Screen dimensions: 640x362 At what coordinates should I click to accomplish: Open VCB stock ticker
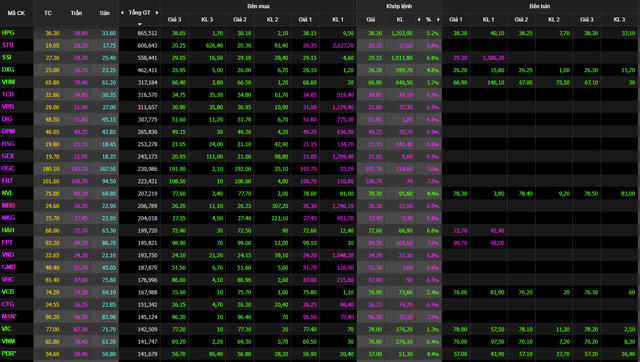(8, 292)
